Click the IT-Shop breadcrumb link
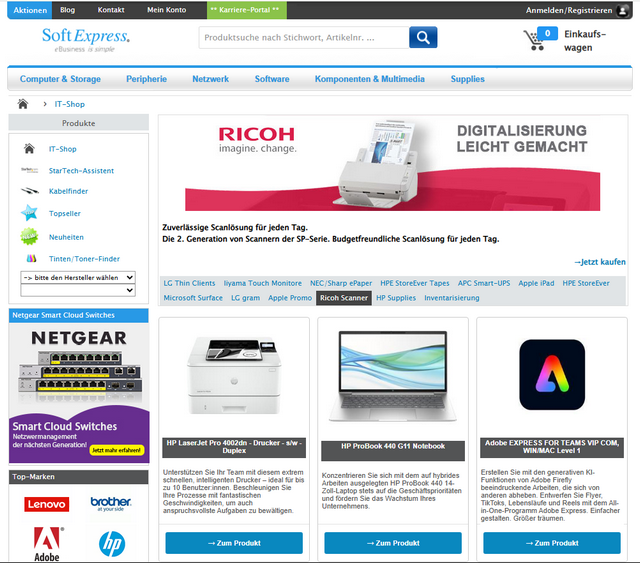This screenshot has height=563, width=640. point(70,104)
